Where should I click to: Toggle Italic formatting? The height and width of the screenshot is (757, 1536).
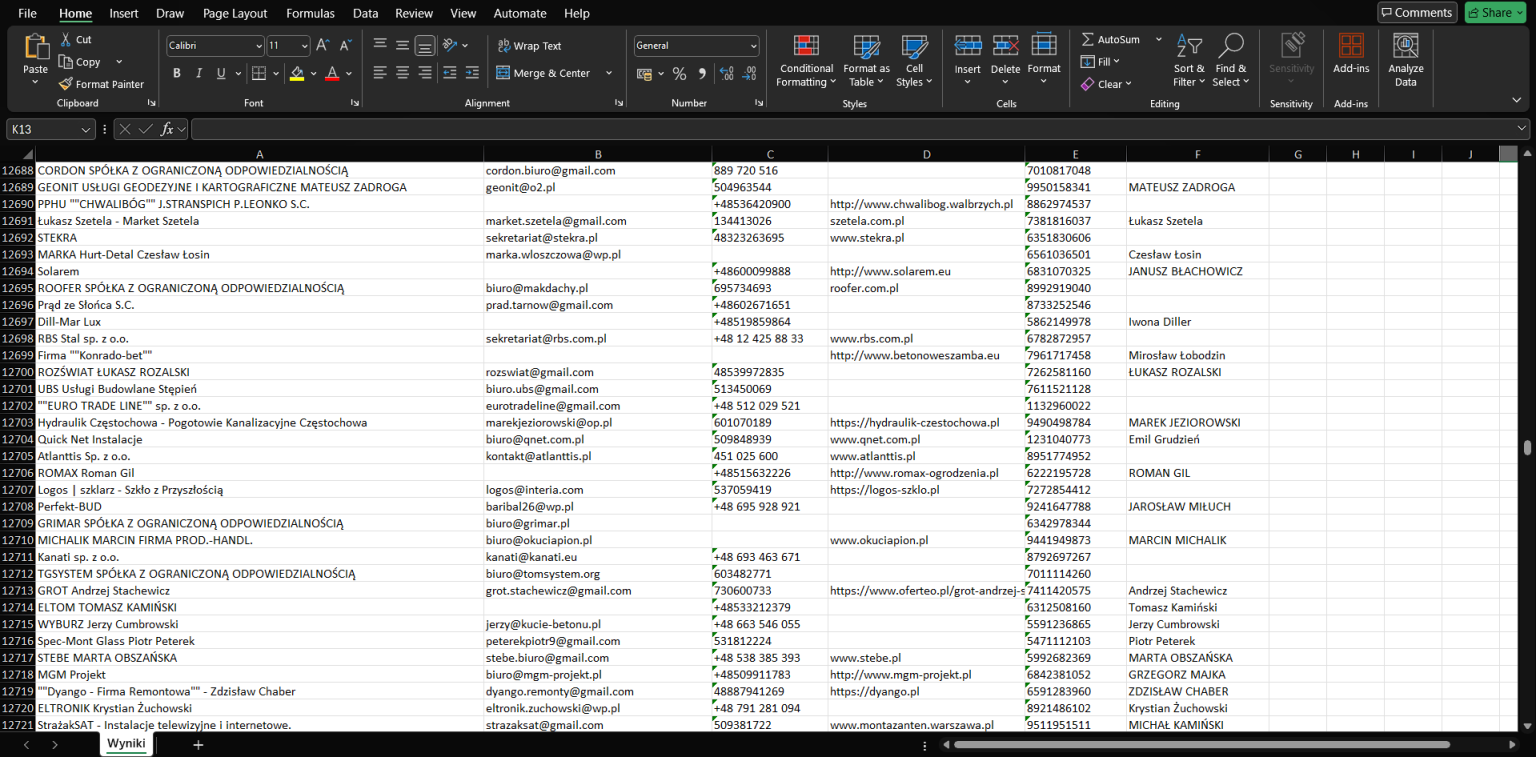point(199,73)
